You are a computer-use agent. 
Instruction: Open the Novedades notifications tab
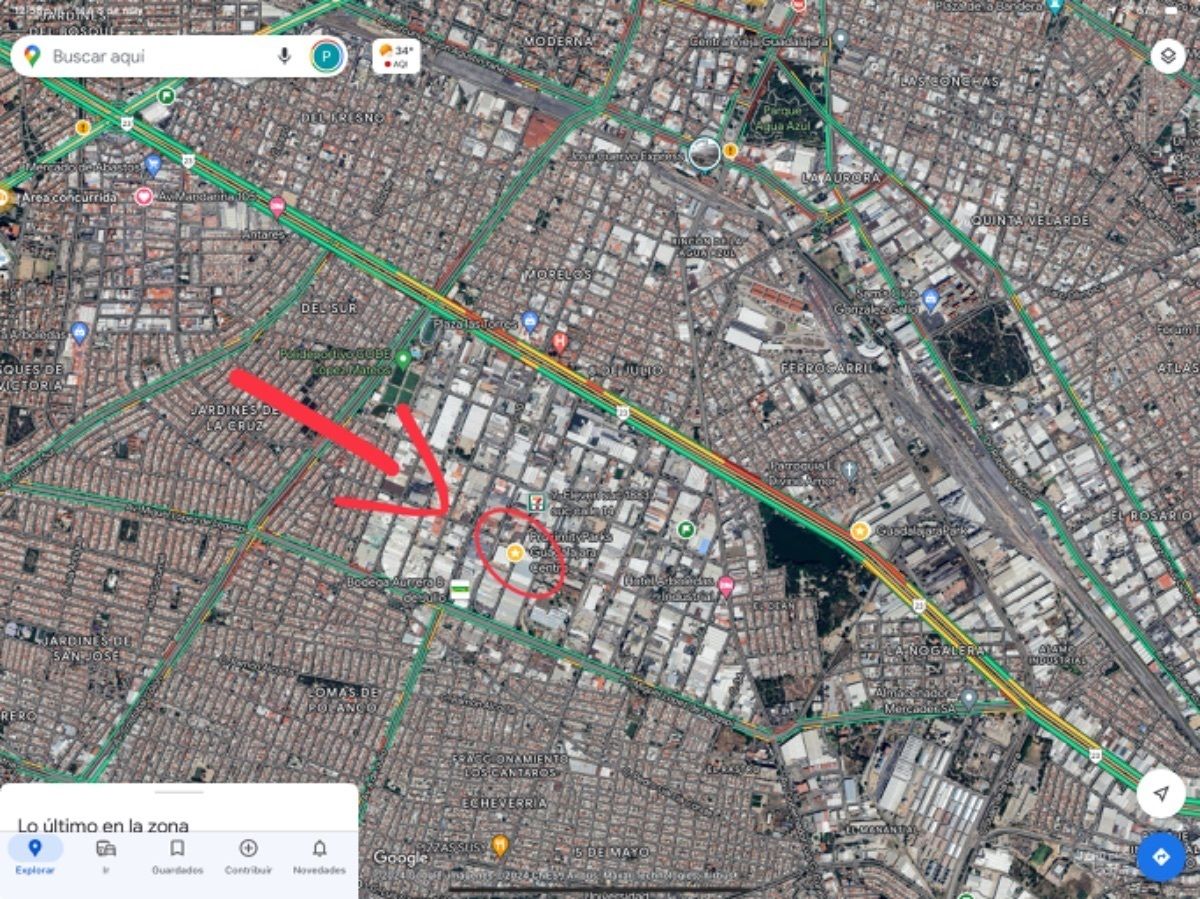[319, 857]
